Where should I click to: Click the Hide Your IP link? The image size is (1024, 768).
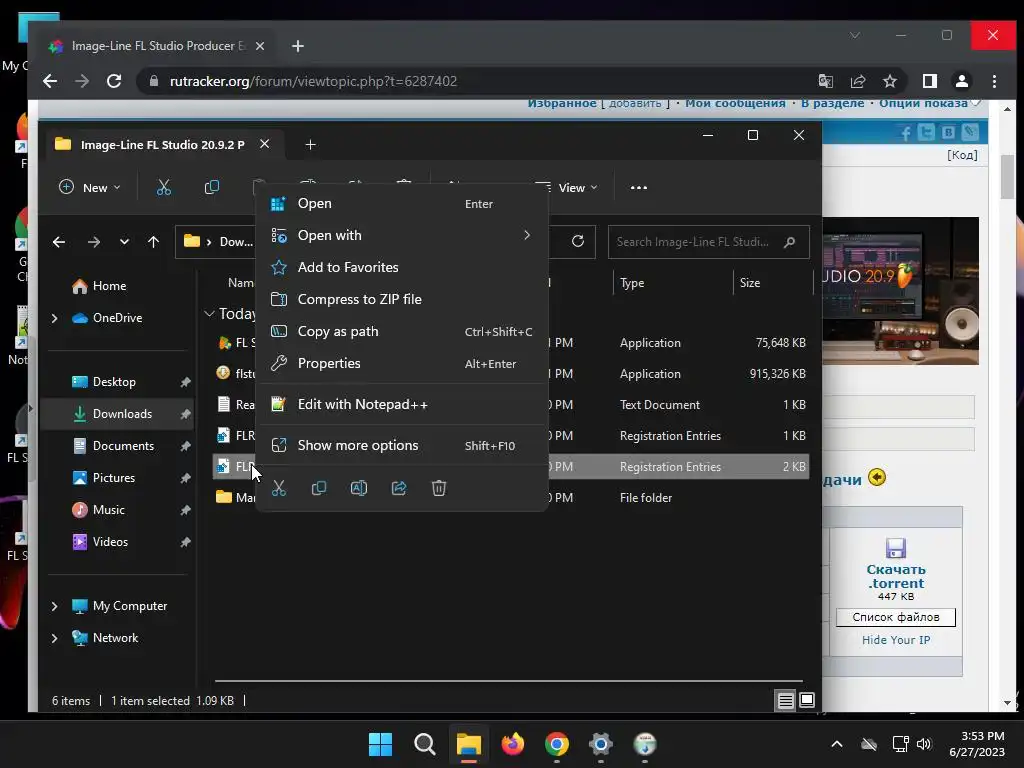896,640
